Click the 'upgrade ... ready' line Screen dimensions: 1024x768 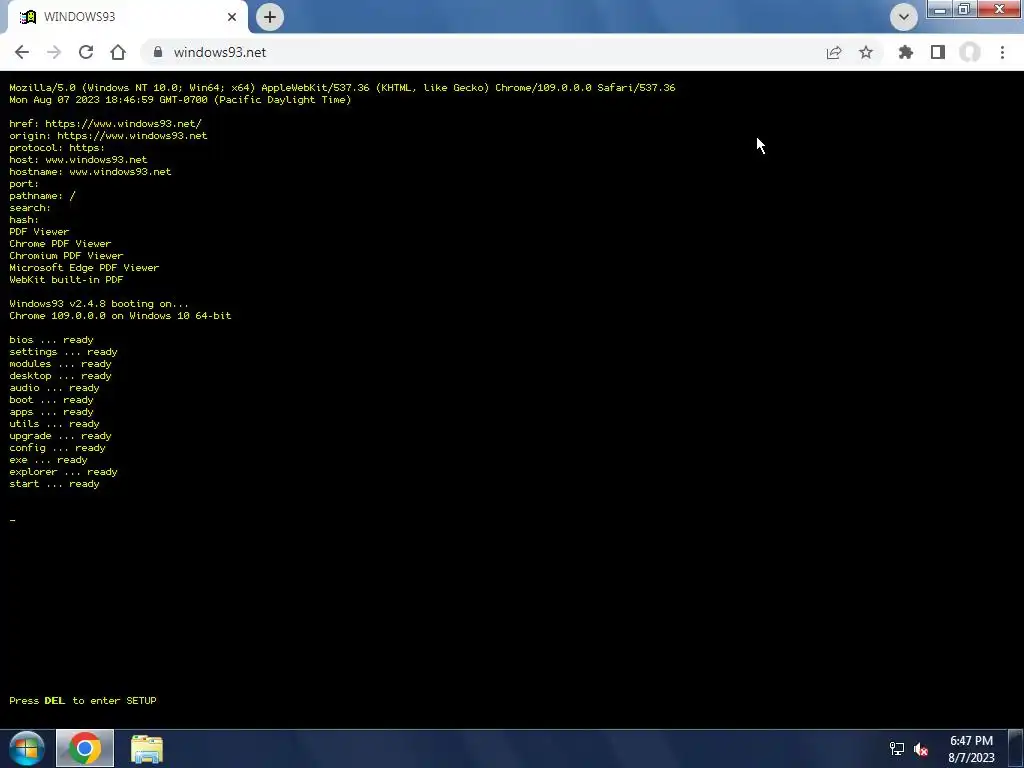[60, 436]
